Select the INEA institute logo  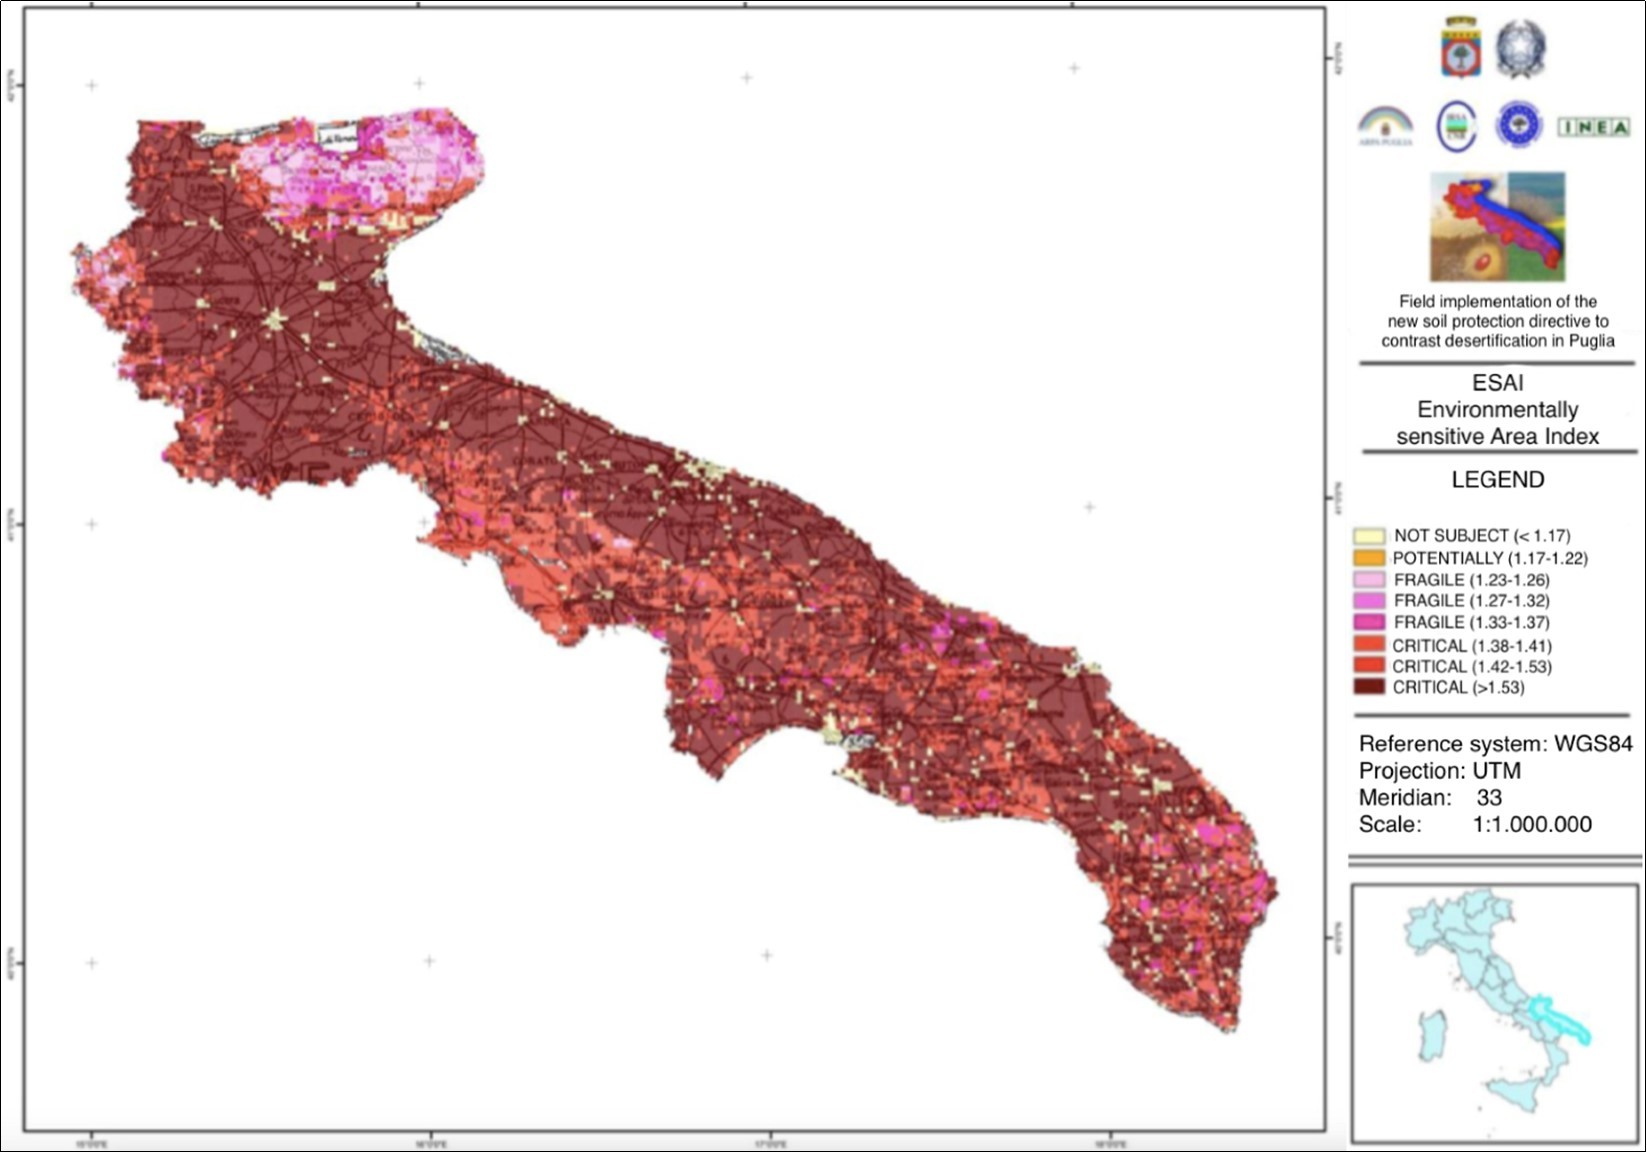pos(1592,128)
